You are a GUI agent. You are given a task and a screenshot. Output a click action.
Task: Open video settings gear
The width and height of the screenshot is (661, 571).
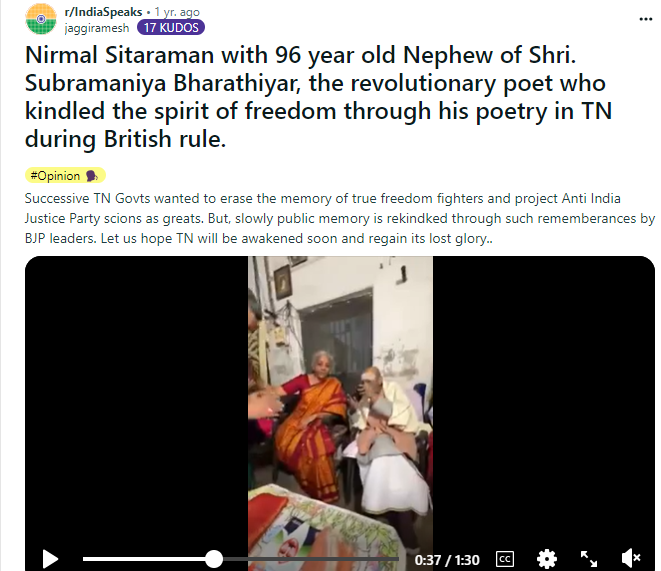click(x=547, y=559)
